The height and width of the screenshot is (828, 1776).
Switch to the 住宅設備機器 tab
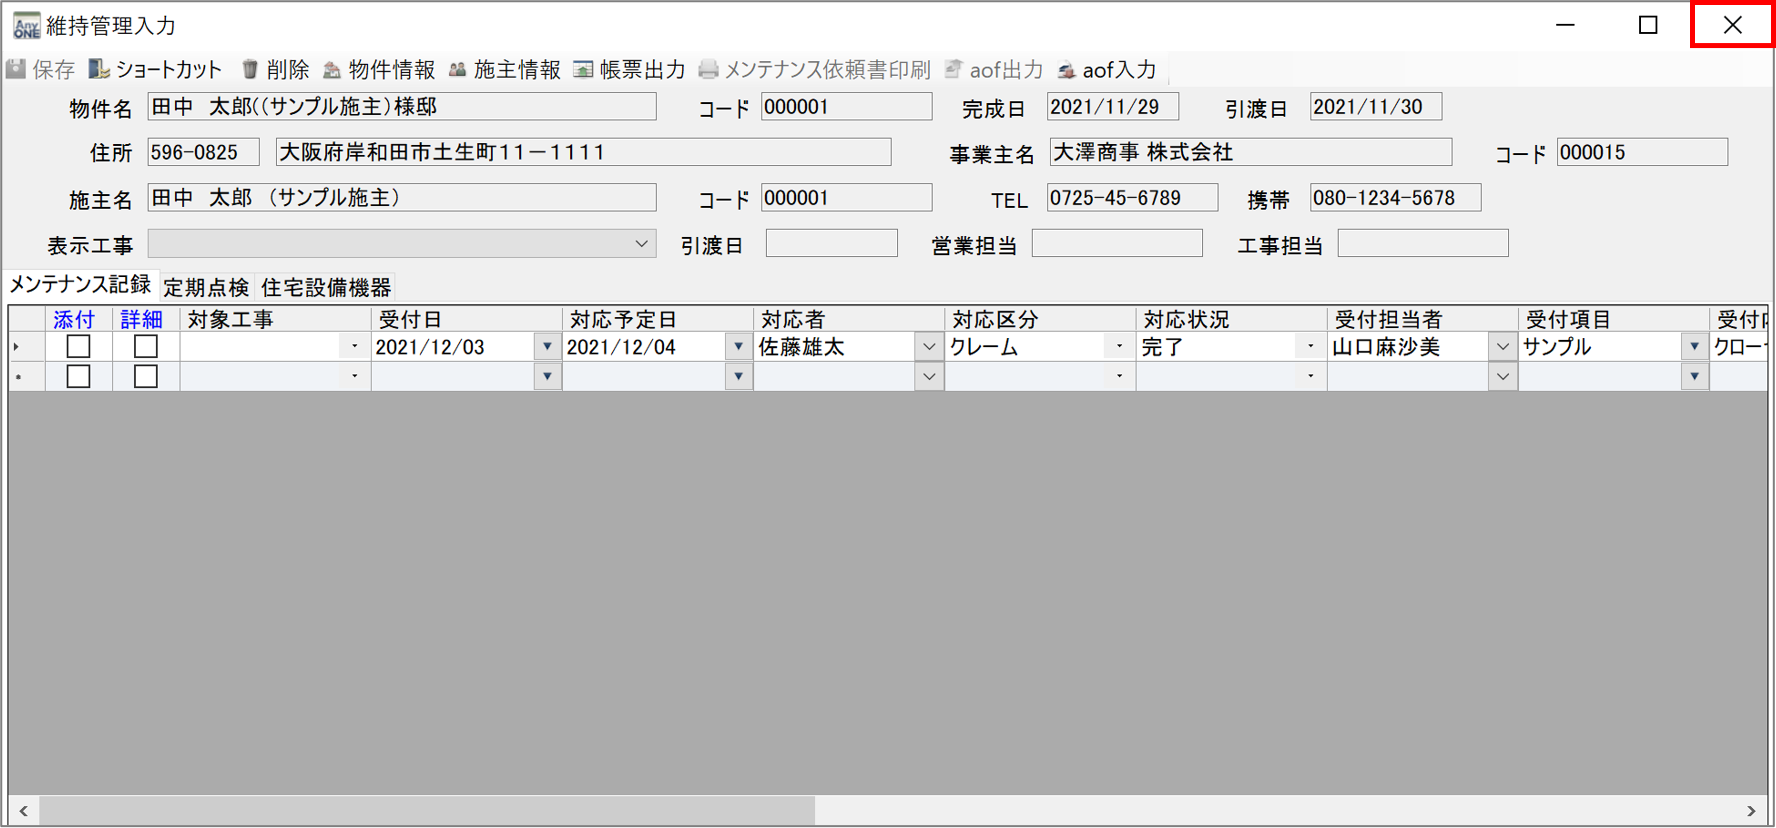coord(326,288)
